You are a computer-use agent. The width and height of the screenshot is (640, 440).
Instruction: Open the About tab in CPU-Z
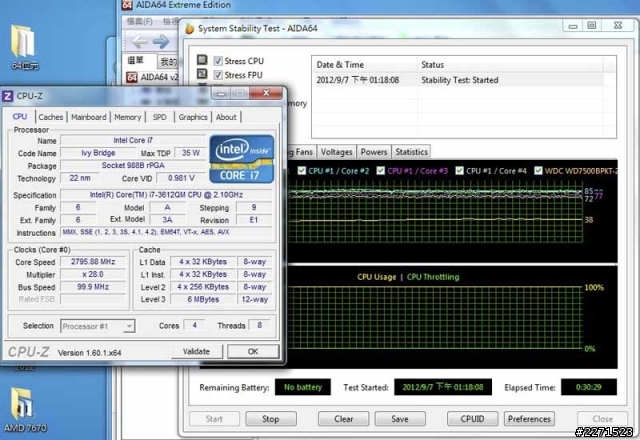tap(226, 117)
